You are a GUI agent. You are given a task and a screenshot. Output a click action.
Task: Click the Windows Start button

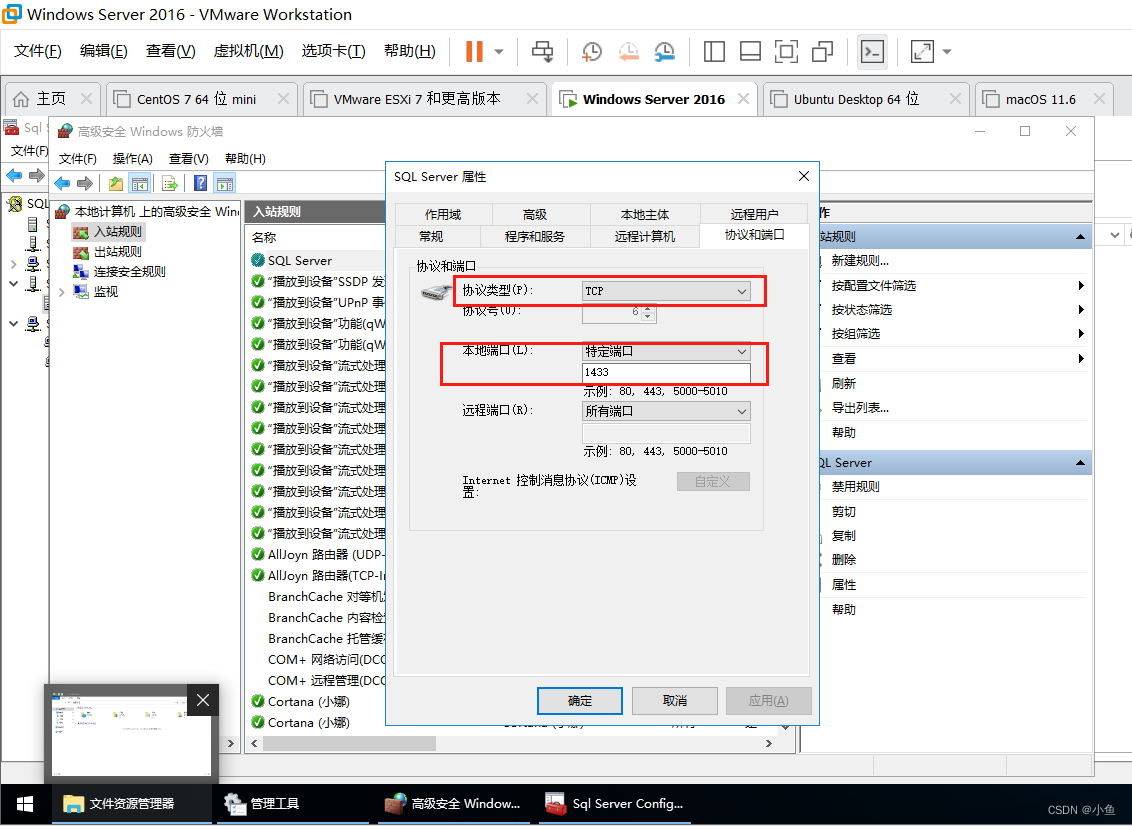[x=24, y=803]
